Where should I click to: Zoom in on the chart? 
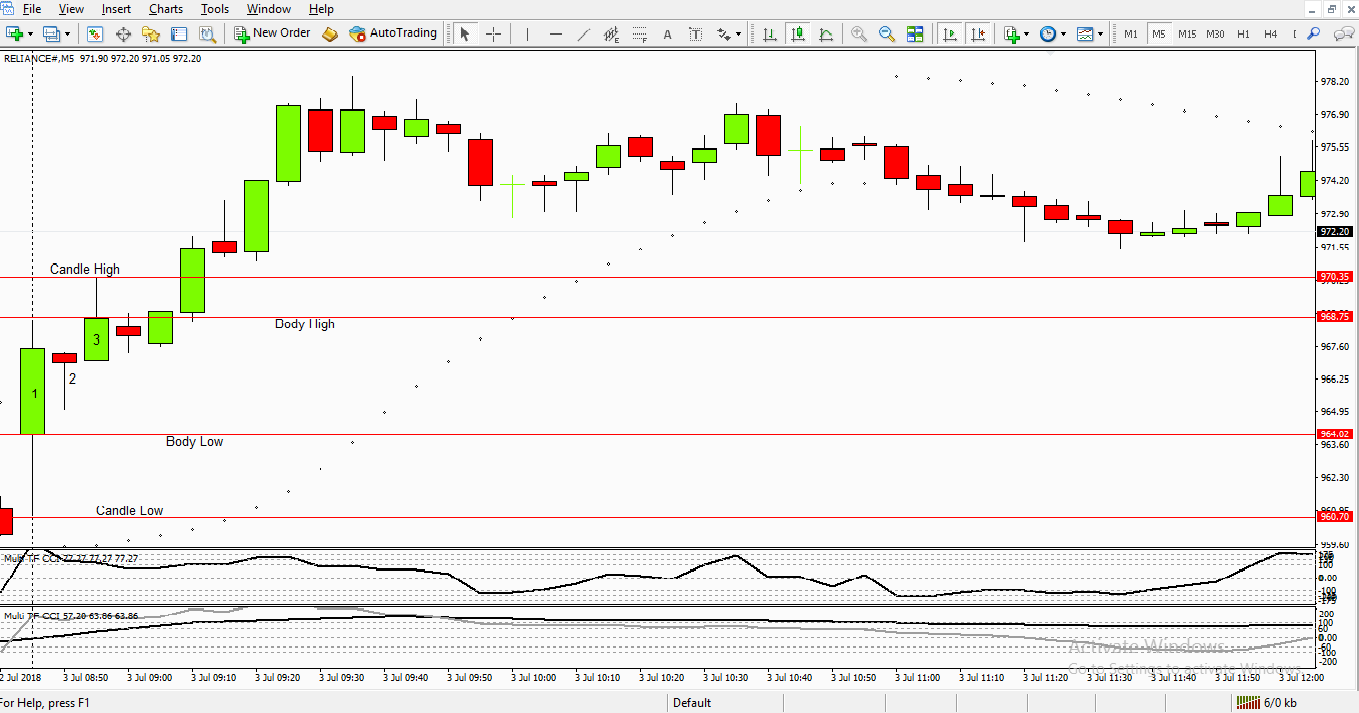[x=858, y=34]
